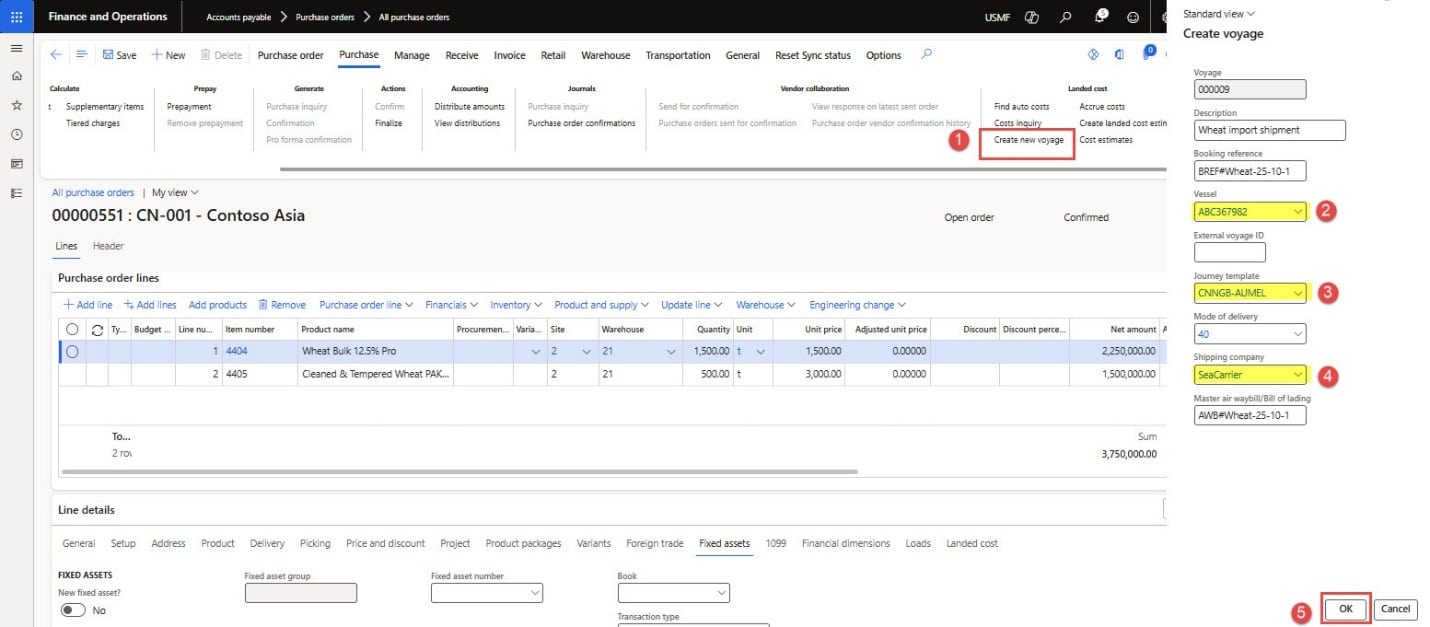
Task: Click OK to confirm the voyage creation
Action: 1346,608
